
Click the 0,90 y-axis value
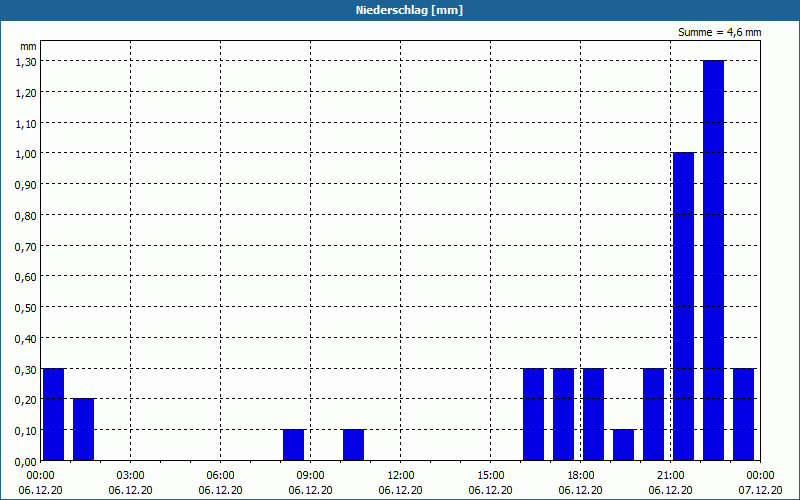click(26, 185)
